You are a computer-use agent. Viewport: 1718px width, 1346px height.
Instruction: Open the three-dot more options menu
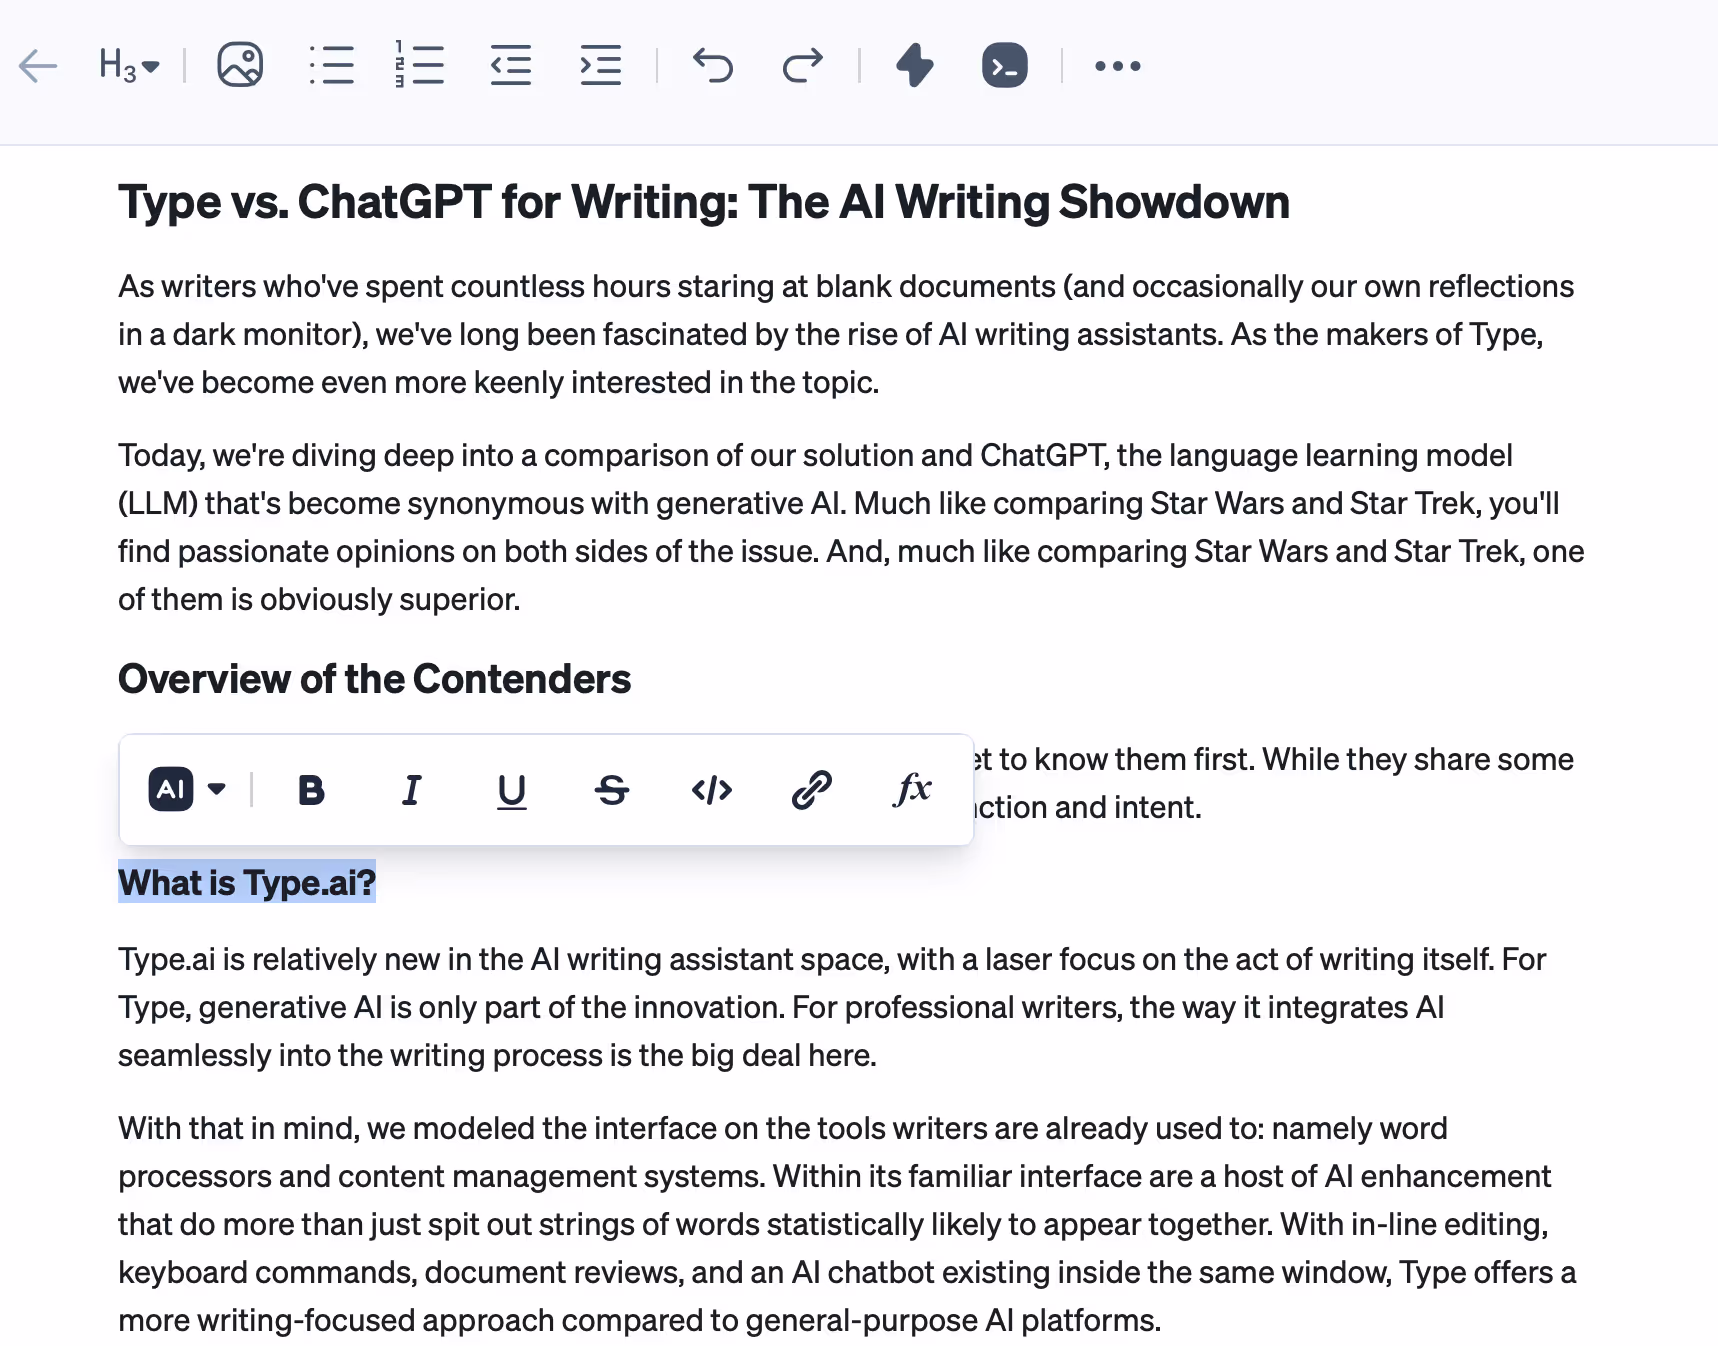pos(1117,66)
